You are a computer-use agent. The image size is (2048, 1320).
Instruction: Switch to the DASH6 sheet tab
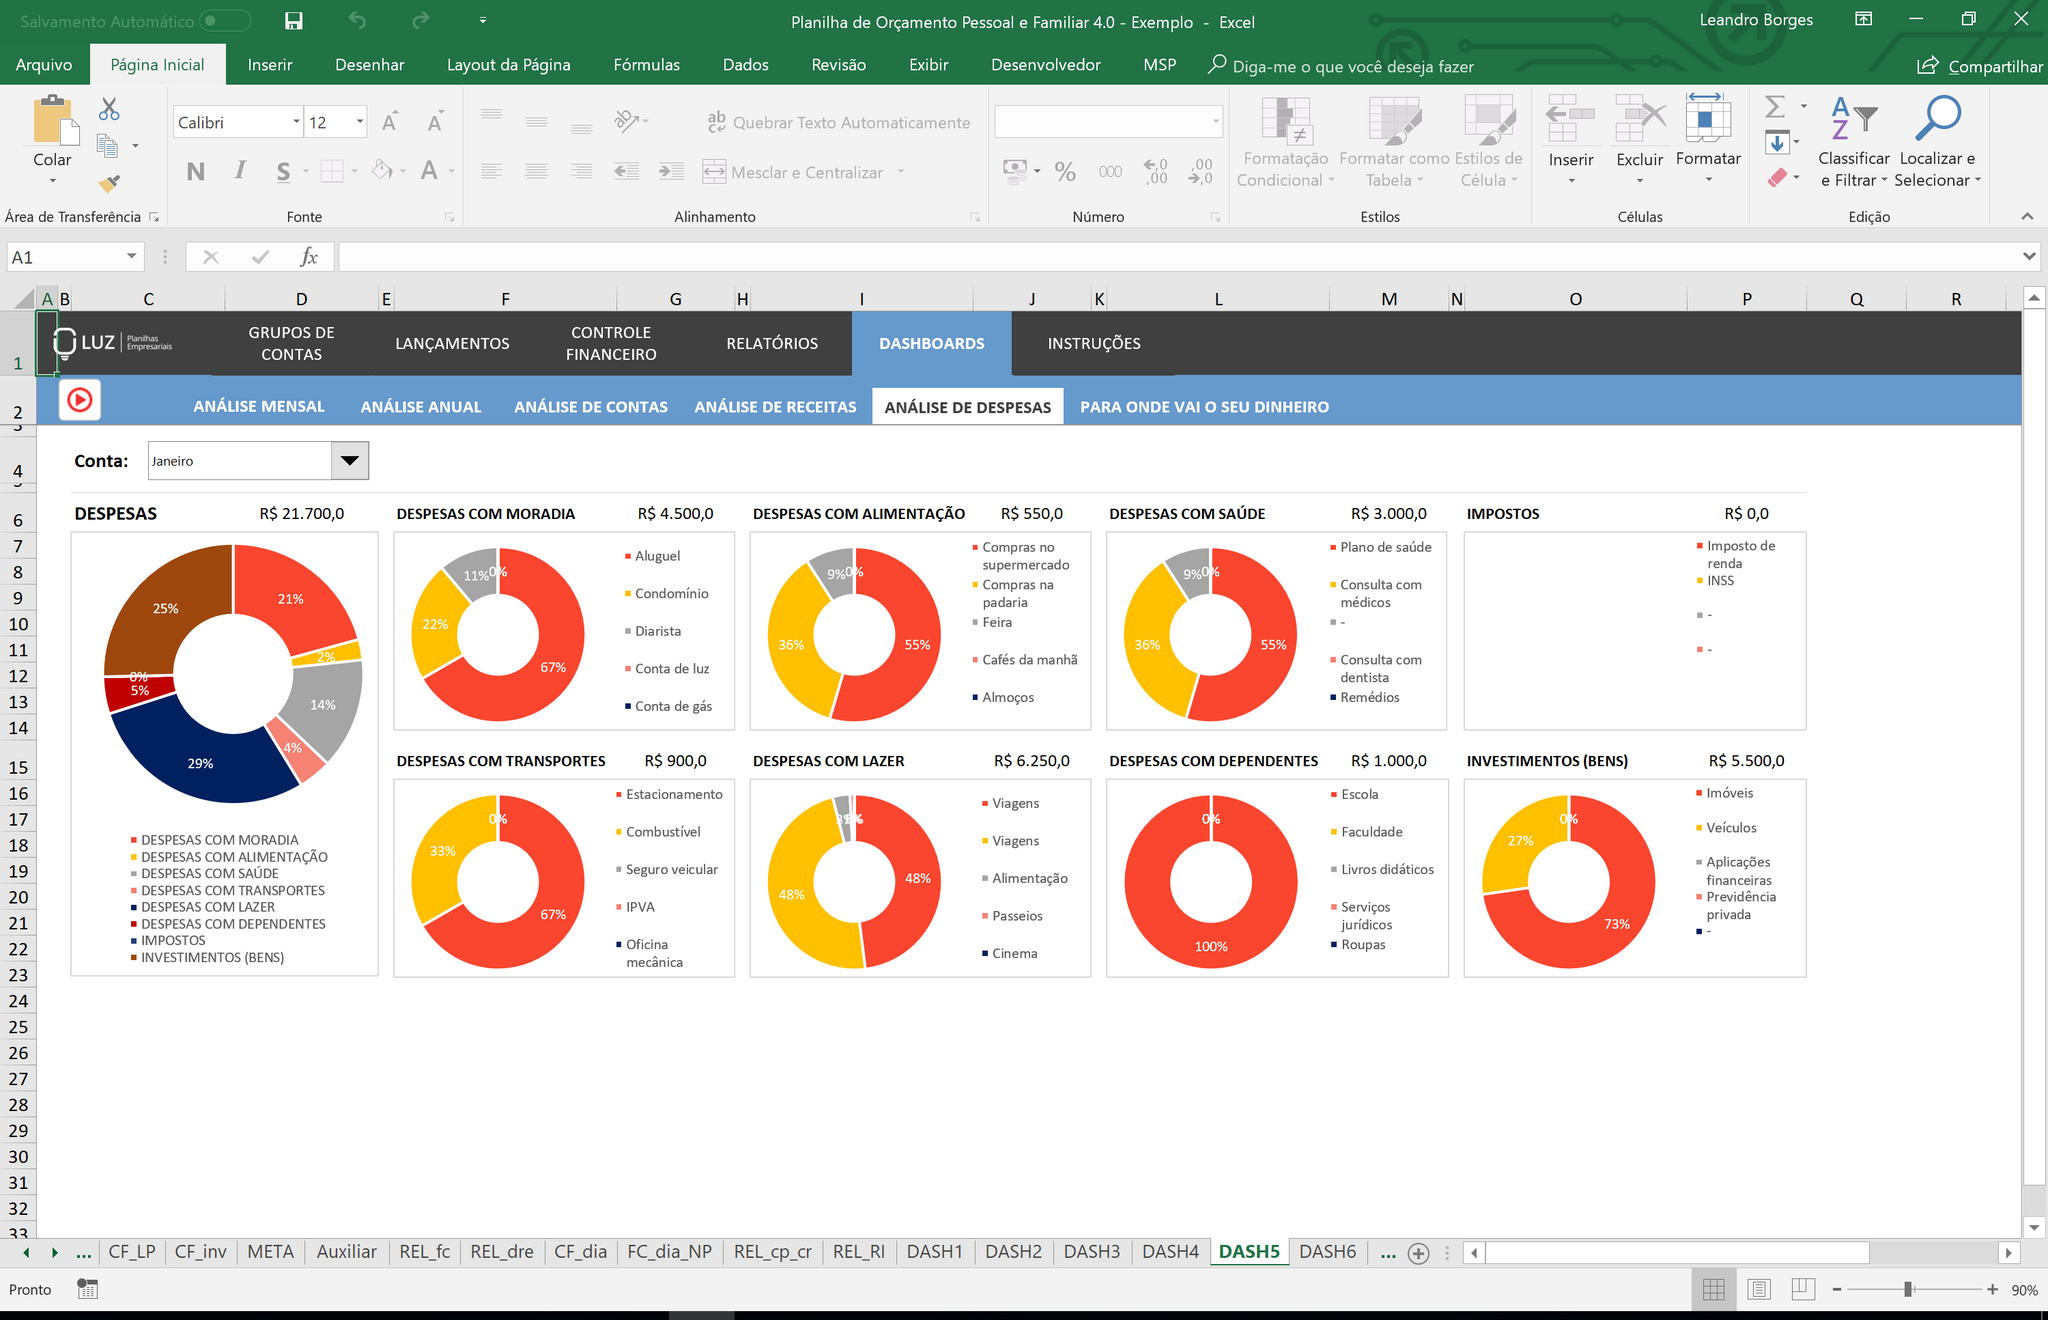click(x=1327, y=1251)
